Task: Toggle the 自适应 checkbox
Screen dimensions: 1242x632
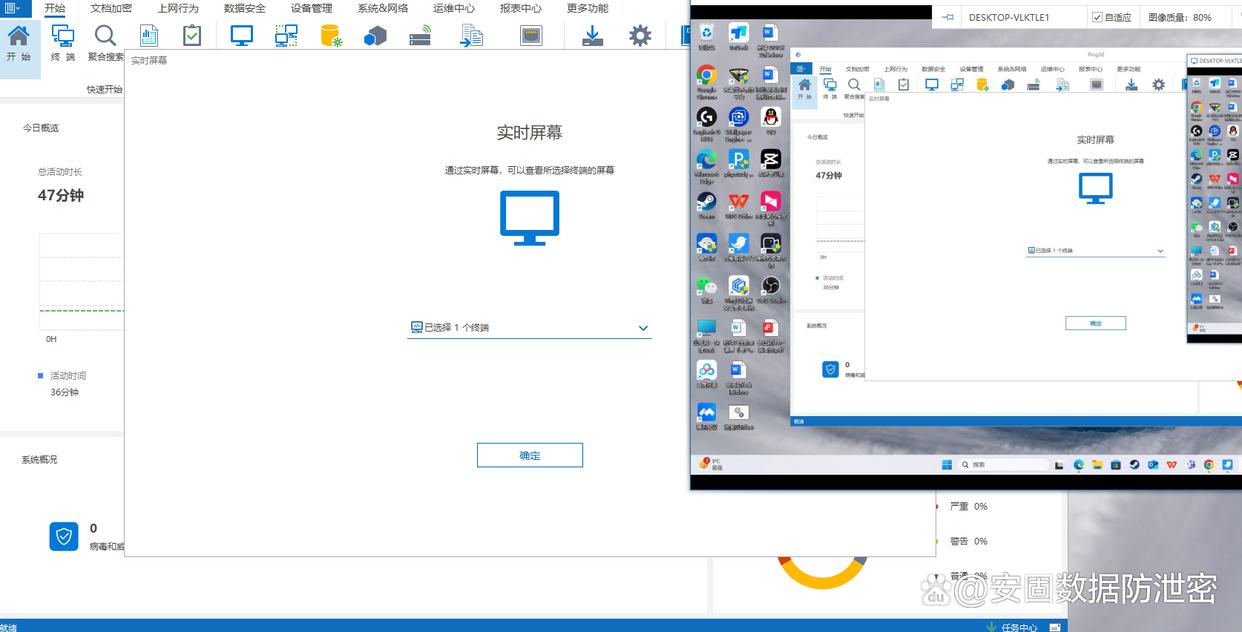Action: point(1097,18)
